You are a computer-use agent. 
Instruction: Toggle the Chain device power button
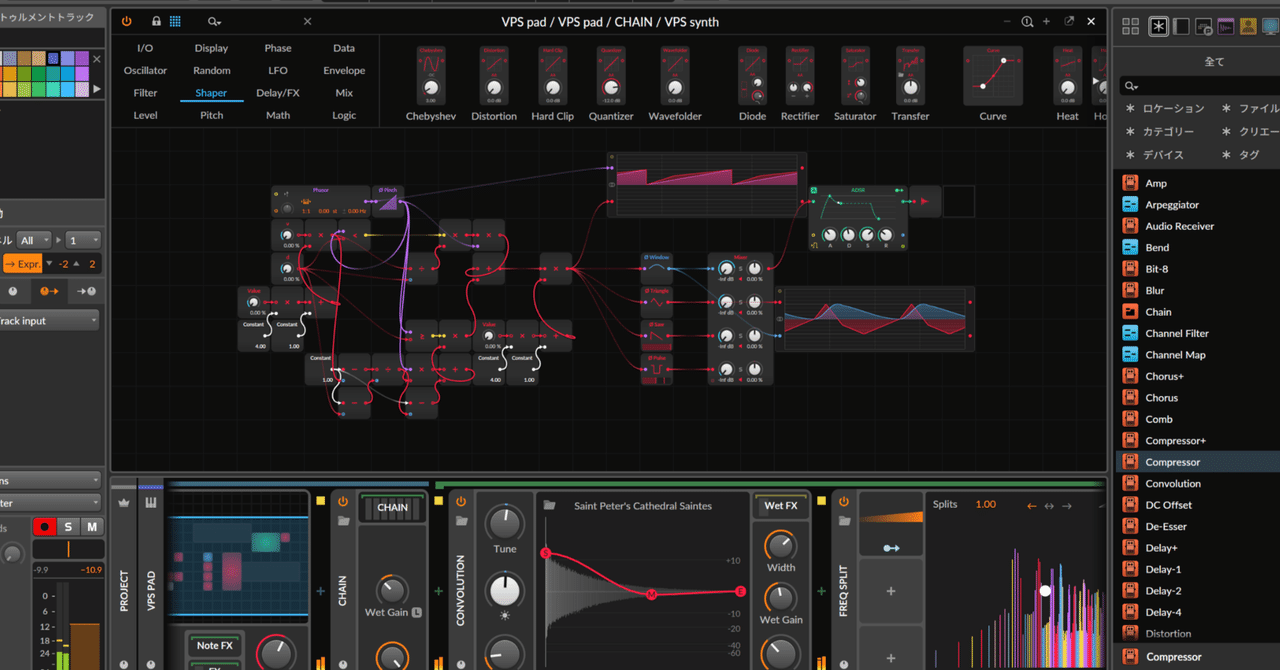343,501
